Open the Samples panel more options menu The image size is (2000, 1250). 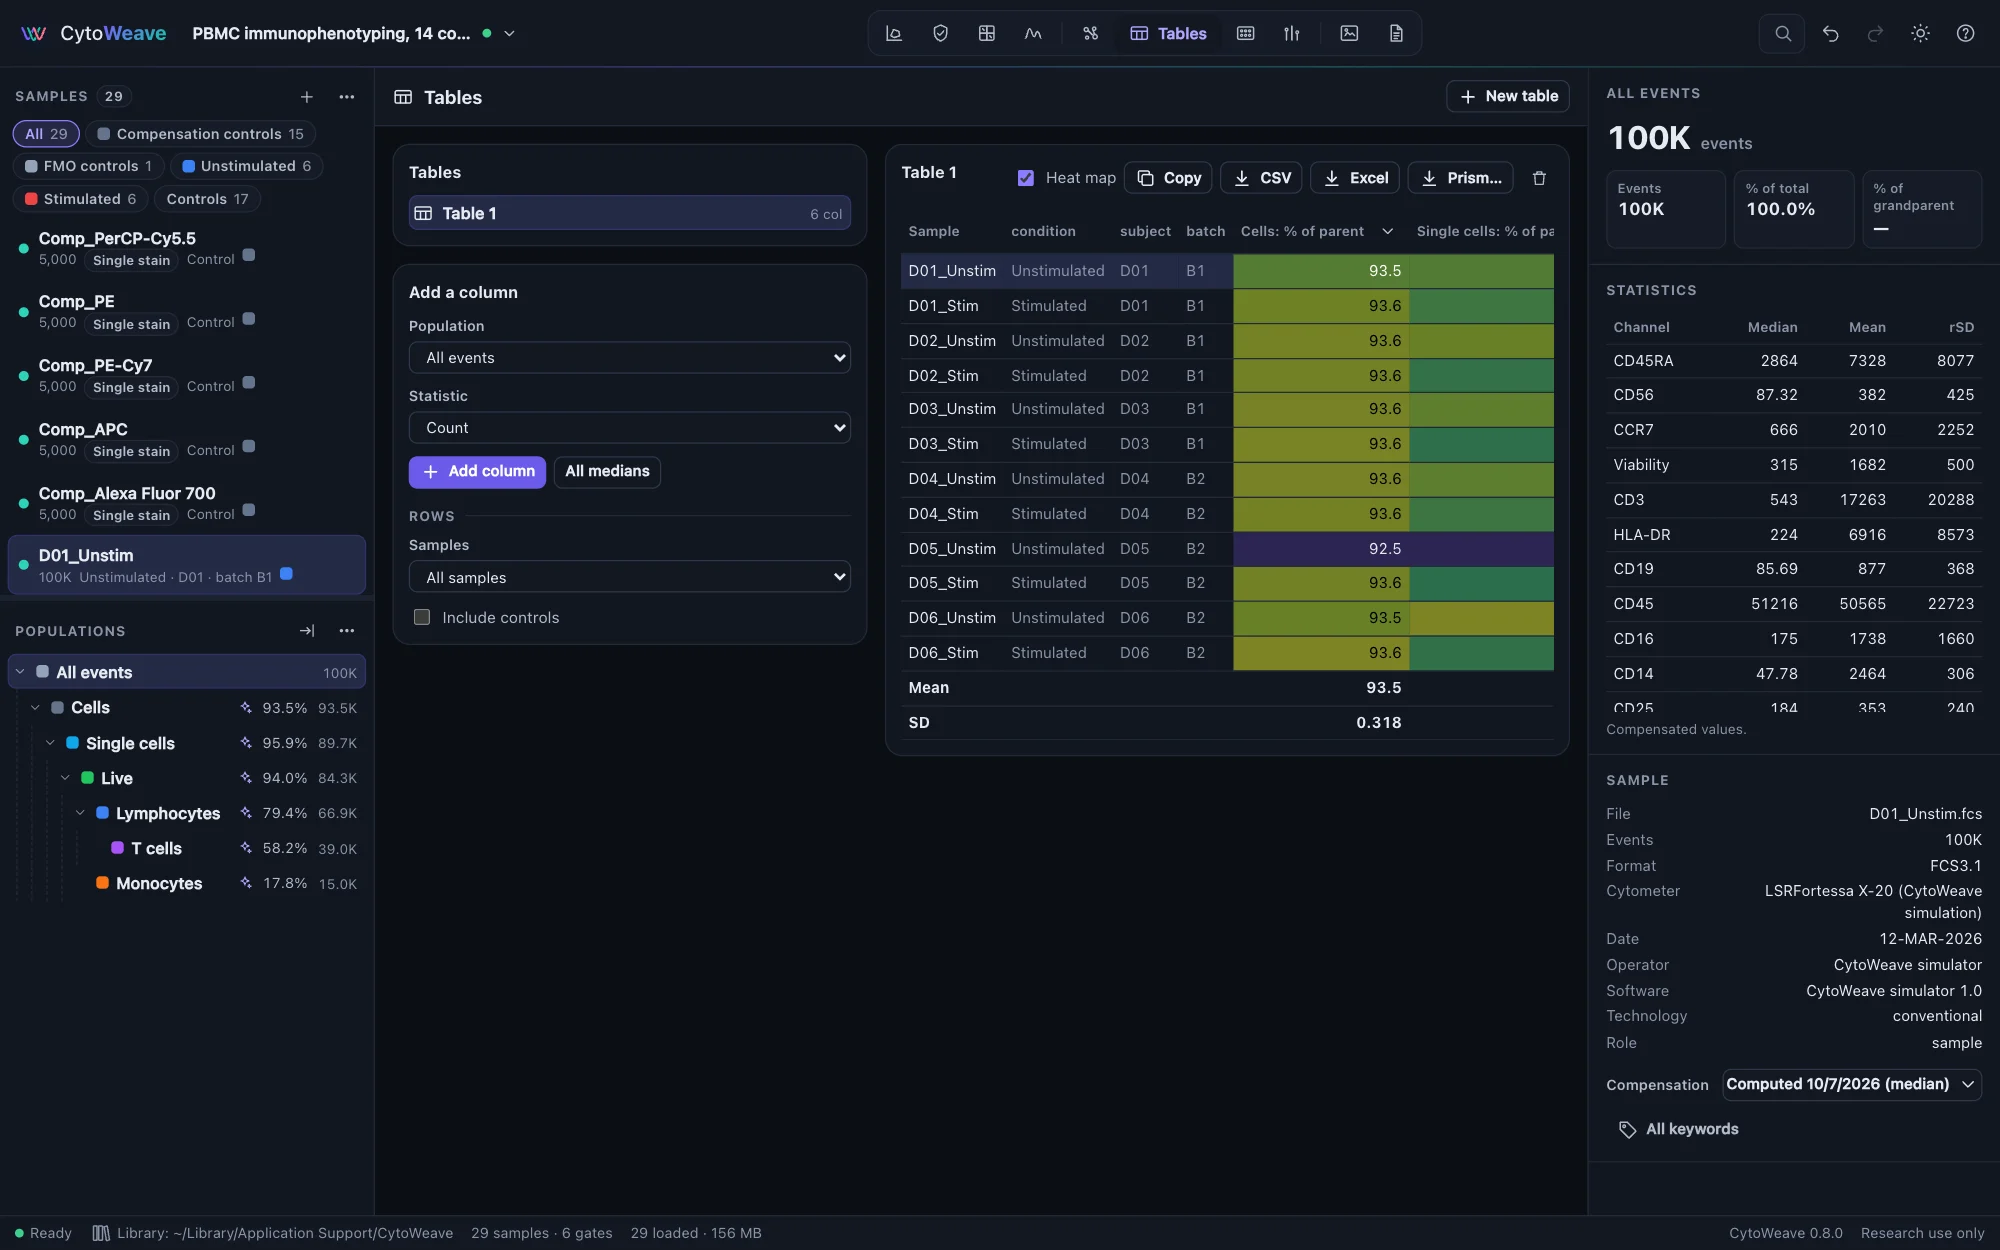point(347,96)
